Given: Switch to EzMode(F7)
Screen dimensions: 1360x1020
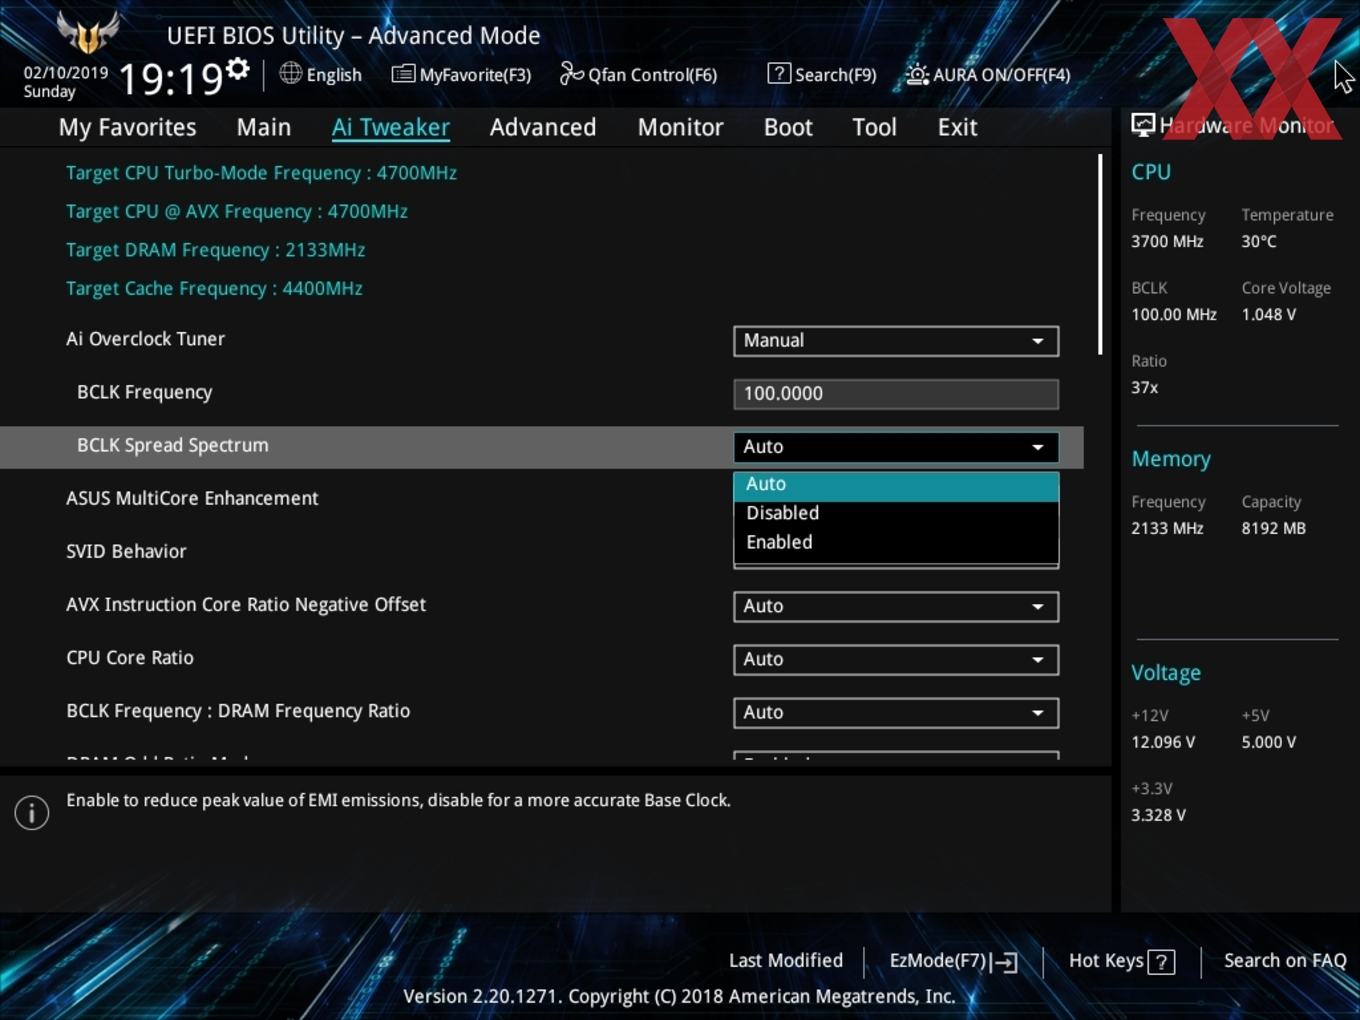Looking at the screenshot, I should click(953, 961).
